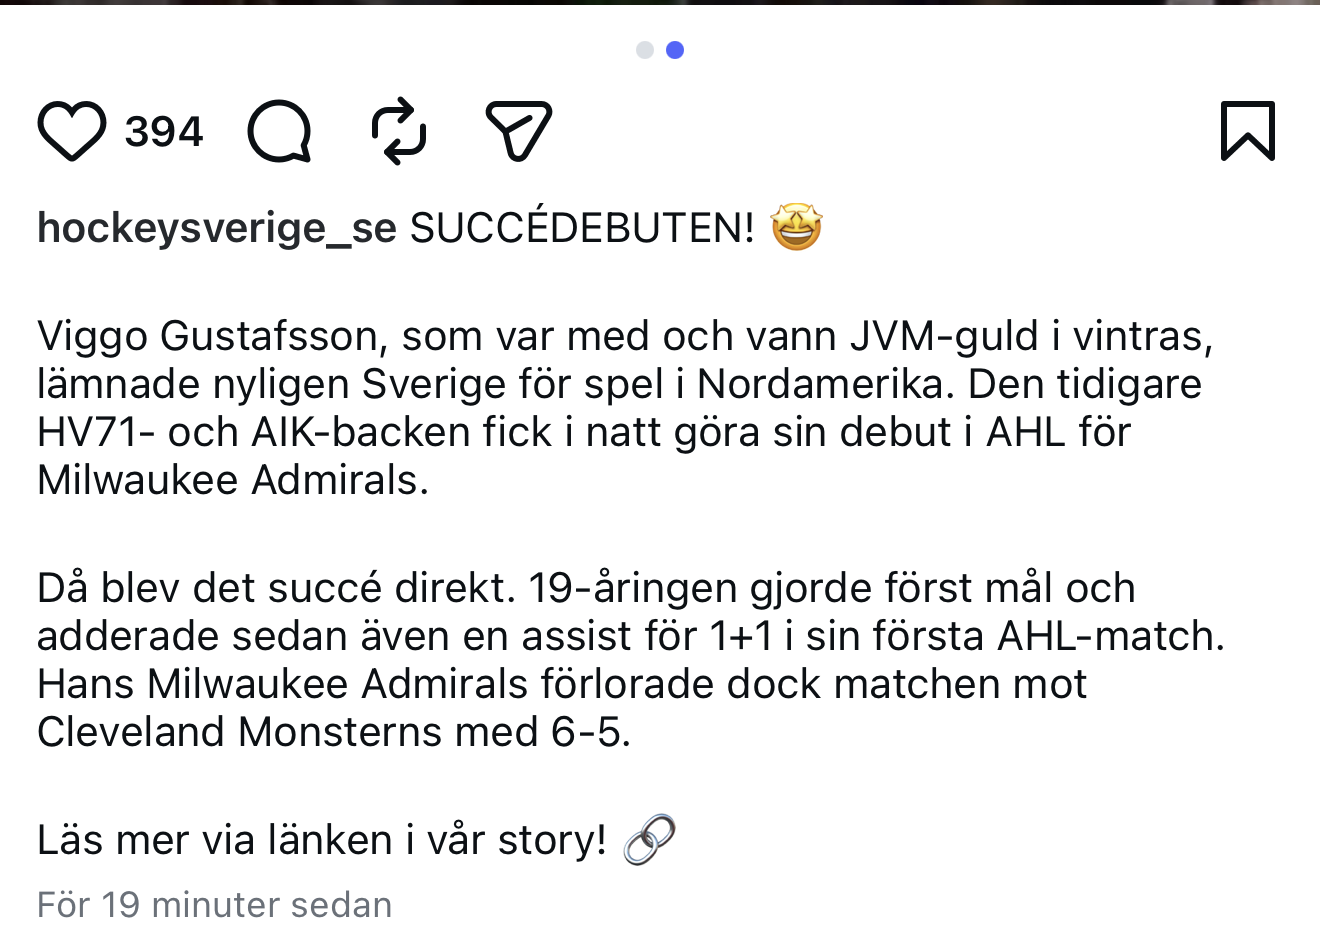Click the "Läs mer via länken" line
Image resolution: width=1320 pixels, height=926 pixels.
point(322,840)
